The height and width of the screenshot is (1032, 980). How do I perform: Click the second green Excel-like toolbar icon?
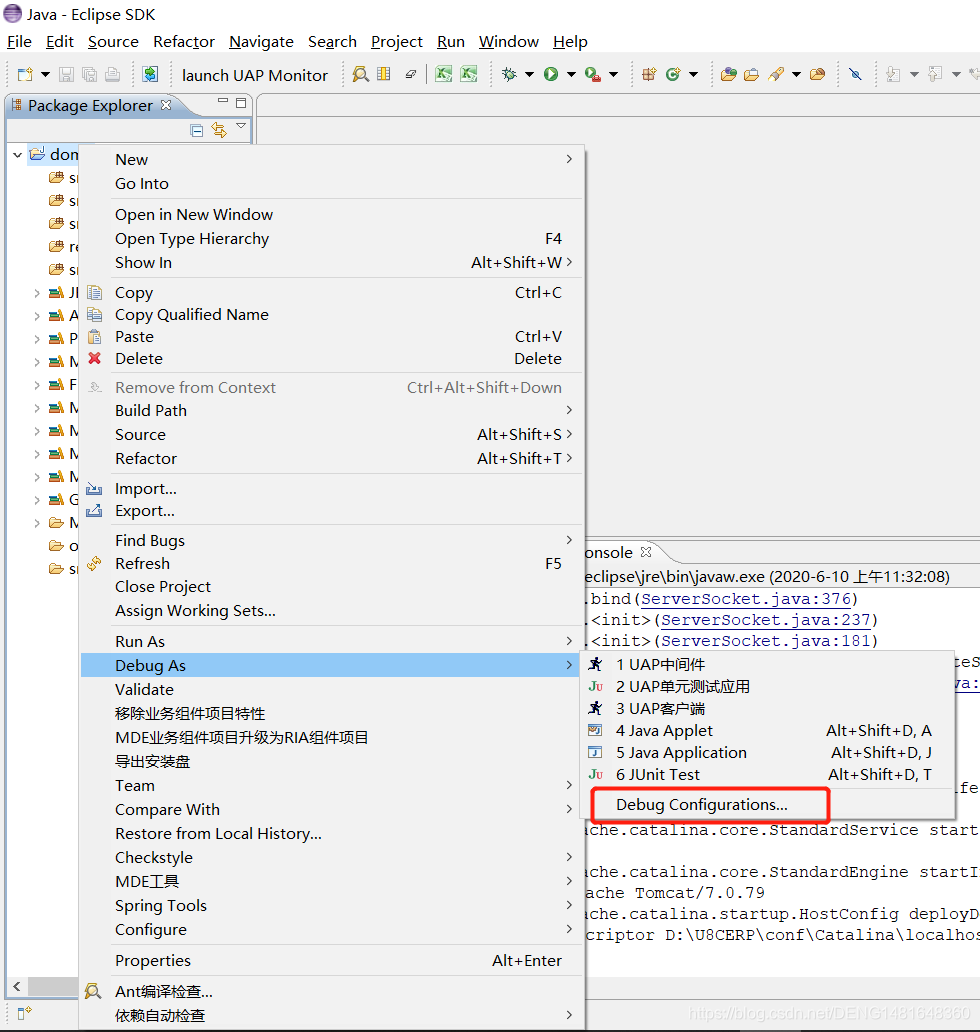pos(469,74)
